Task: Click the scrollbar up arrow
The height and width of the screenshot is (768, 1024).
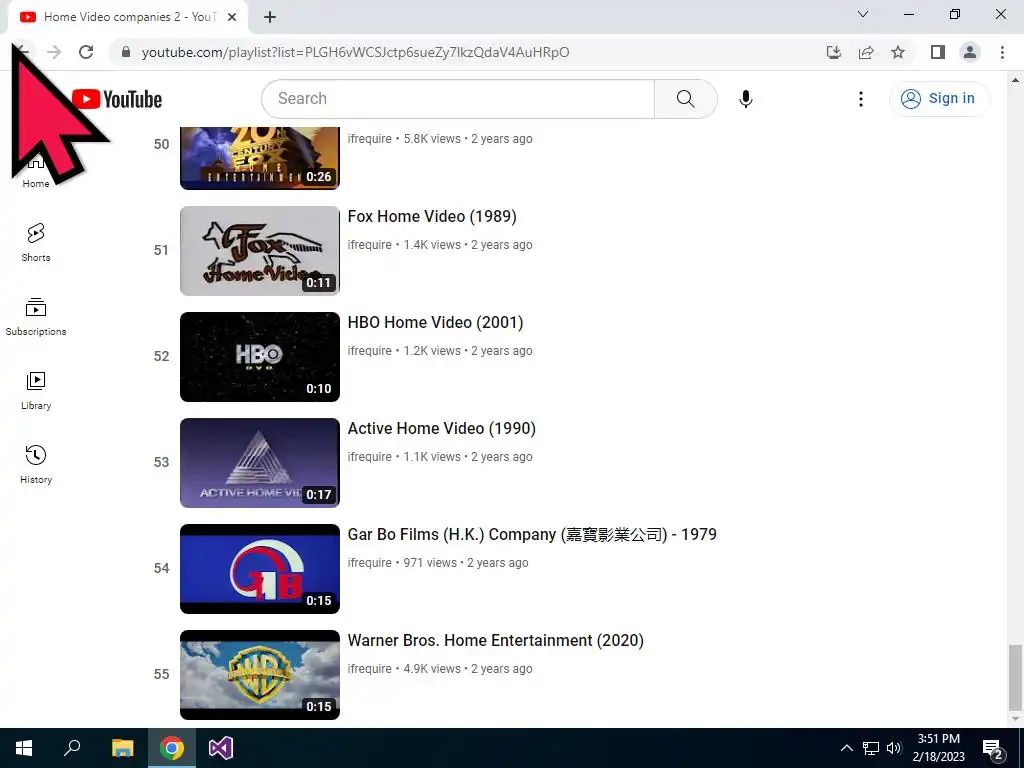Action: click(x=1015, y=80)
